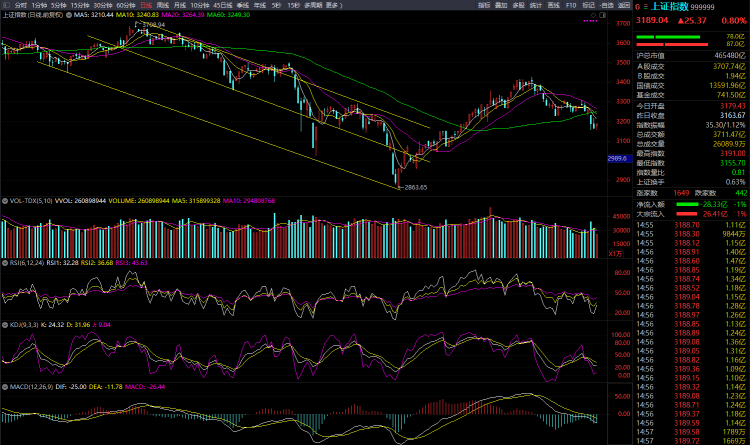The image size is (750, 445).
Task: Open the 指标 indicators dropdown
Action: click(x=483, y=5)
